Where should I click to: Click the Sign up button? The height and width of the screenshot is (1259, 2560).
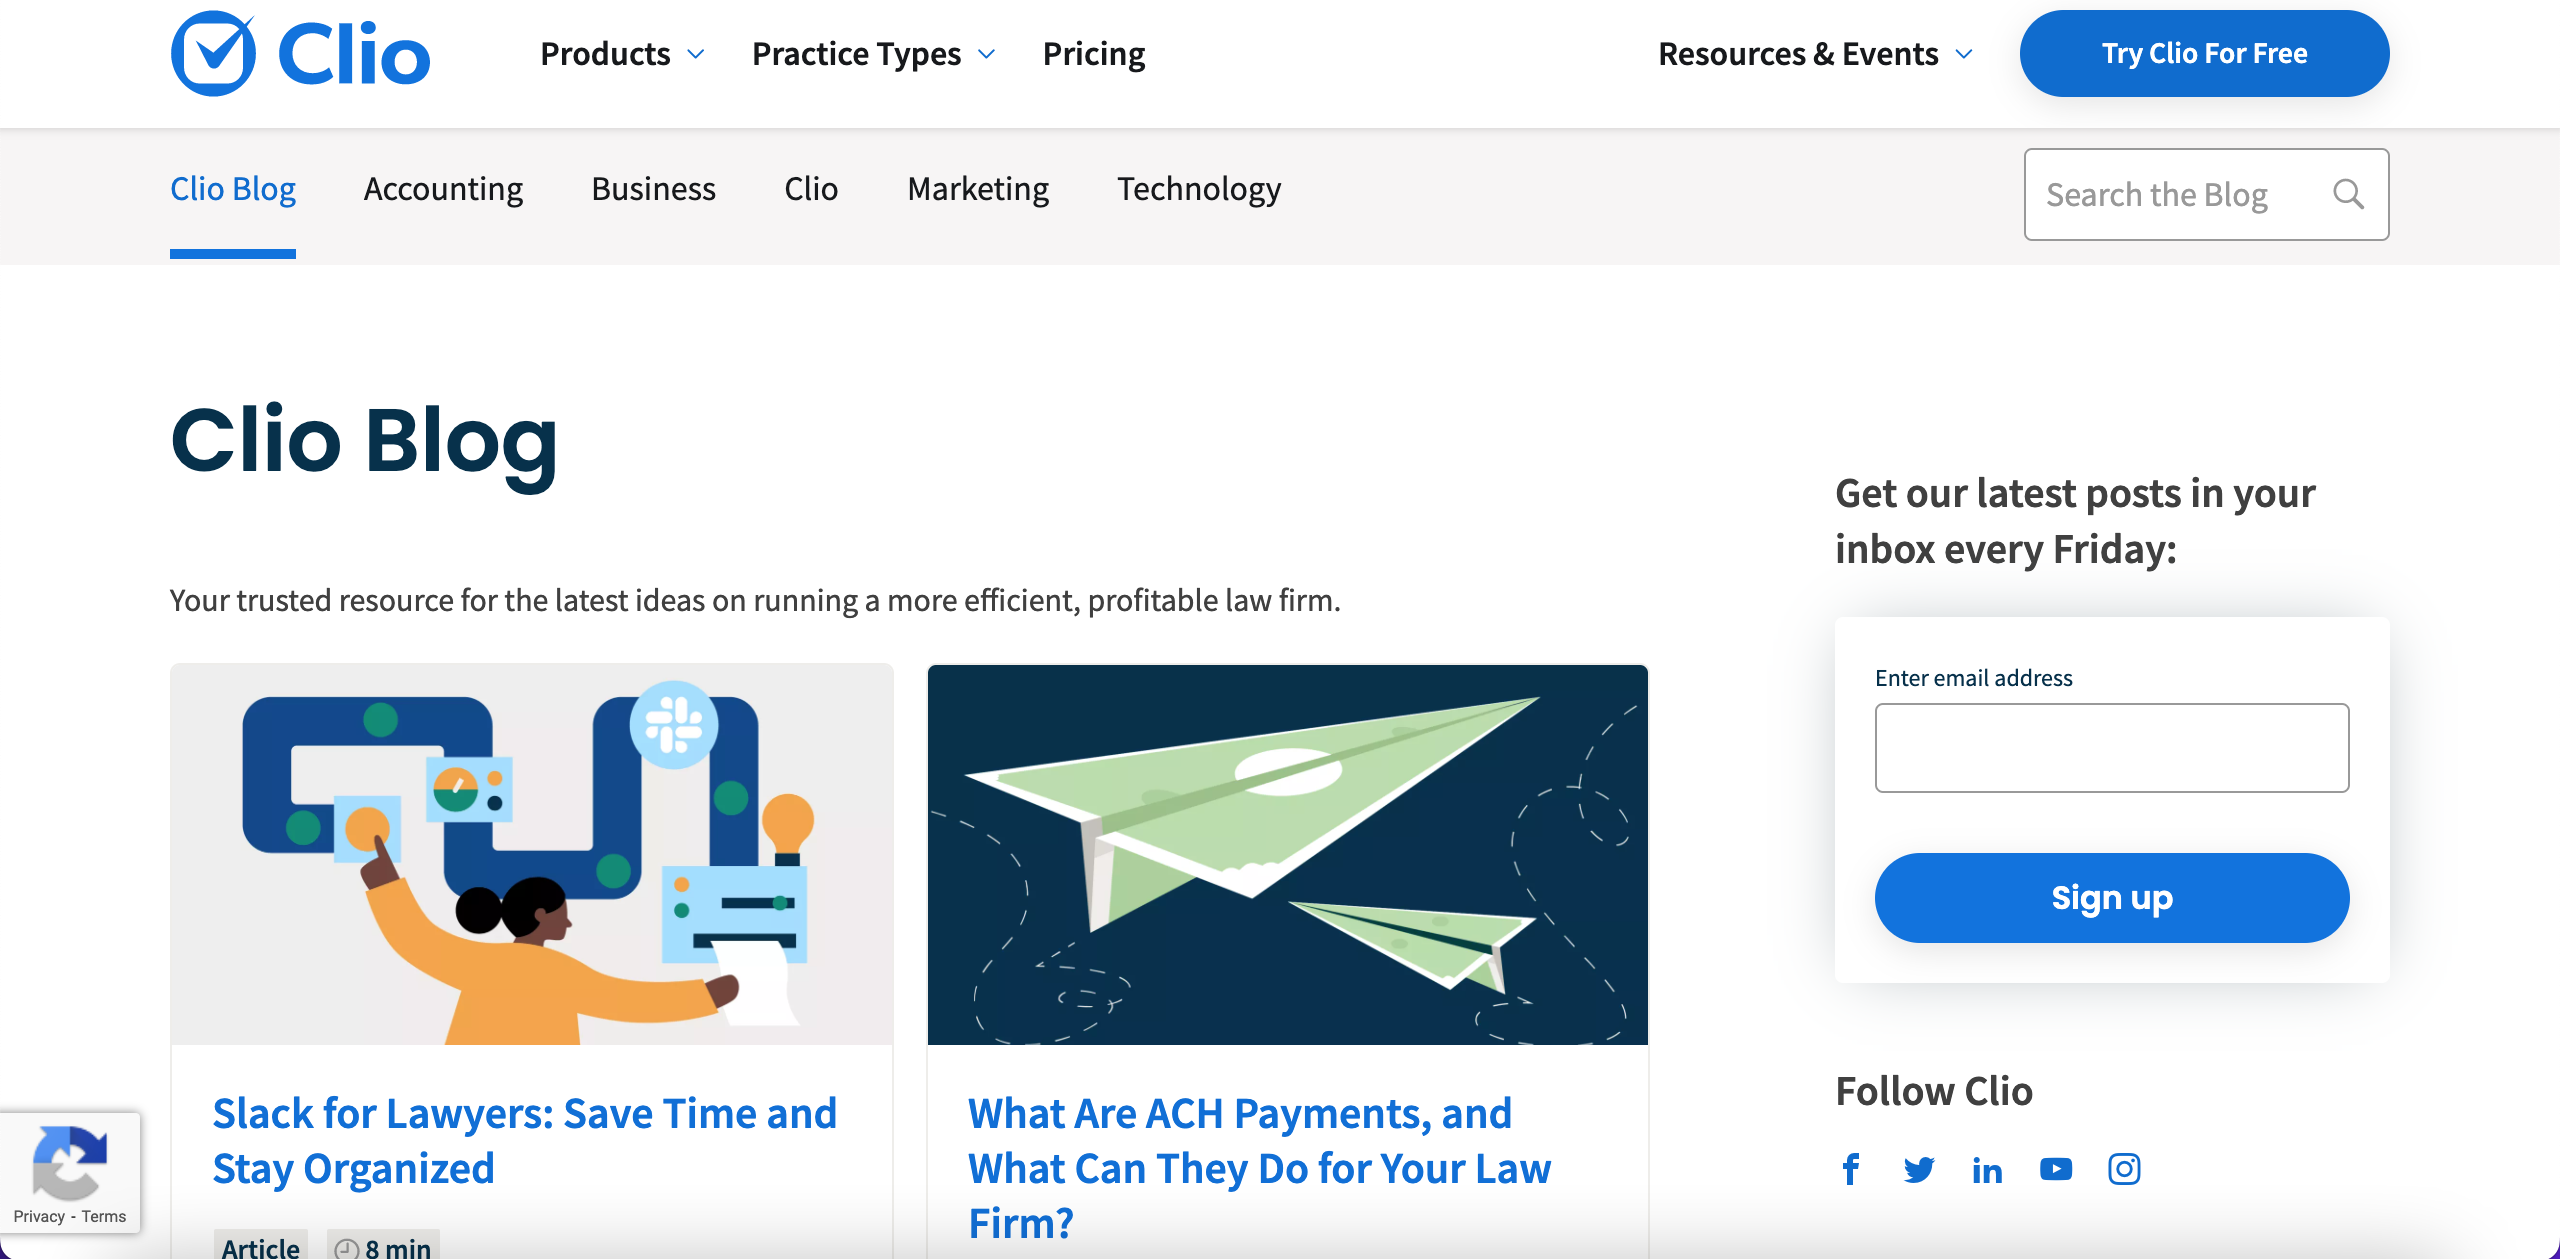coord(2112,898)
